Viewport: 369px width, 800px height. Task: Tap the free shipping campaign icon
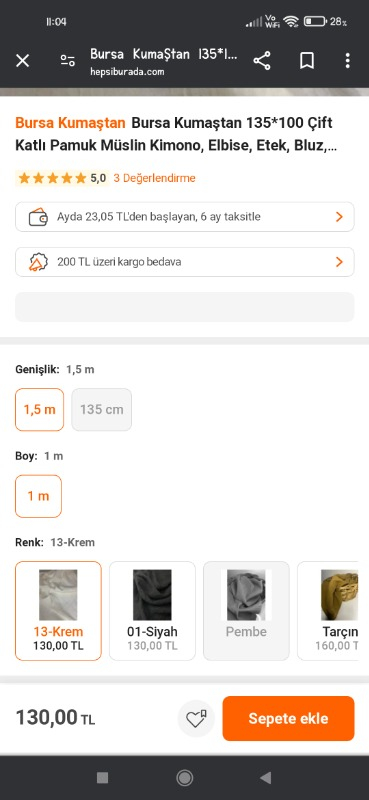coord(38,262)
